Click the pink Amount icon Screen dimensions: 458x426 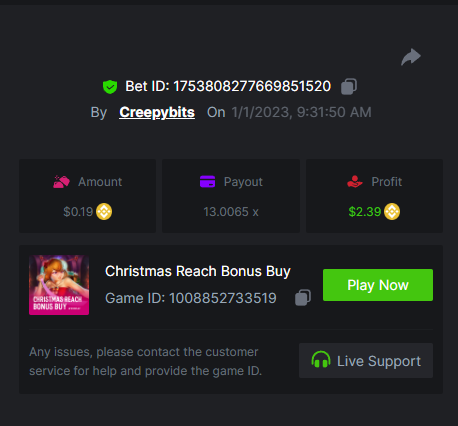tap(61, 182)
